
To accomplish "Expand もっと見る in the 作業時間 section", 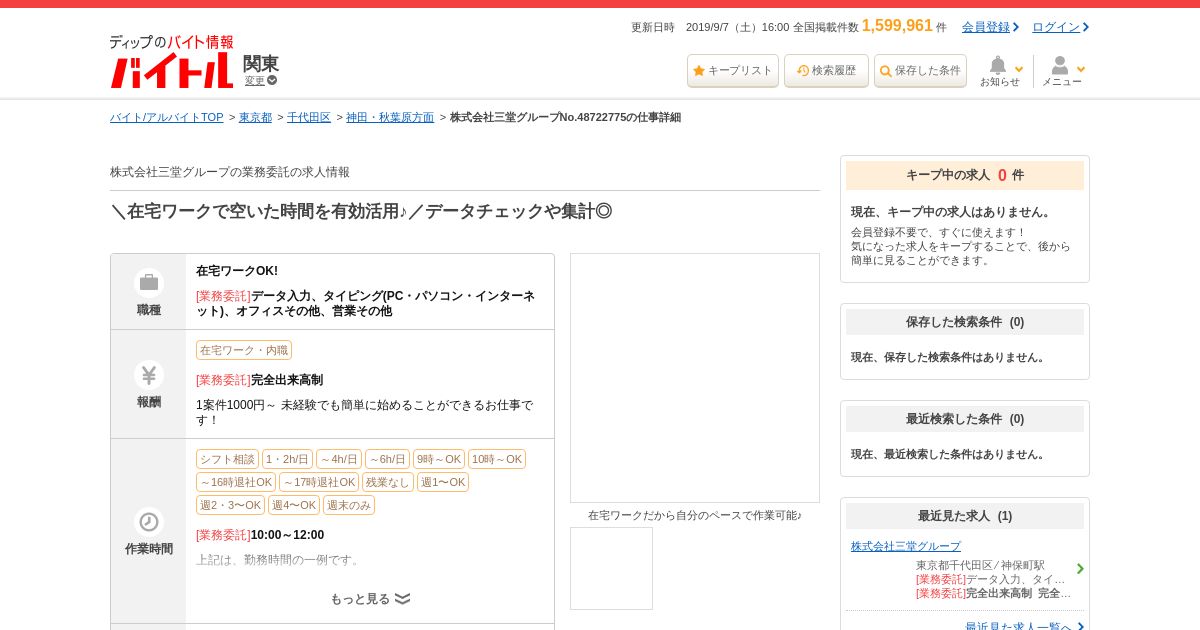I will pyautogui.click(x=370, y=599).
